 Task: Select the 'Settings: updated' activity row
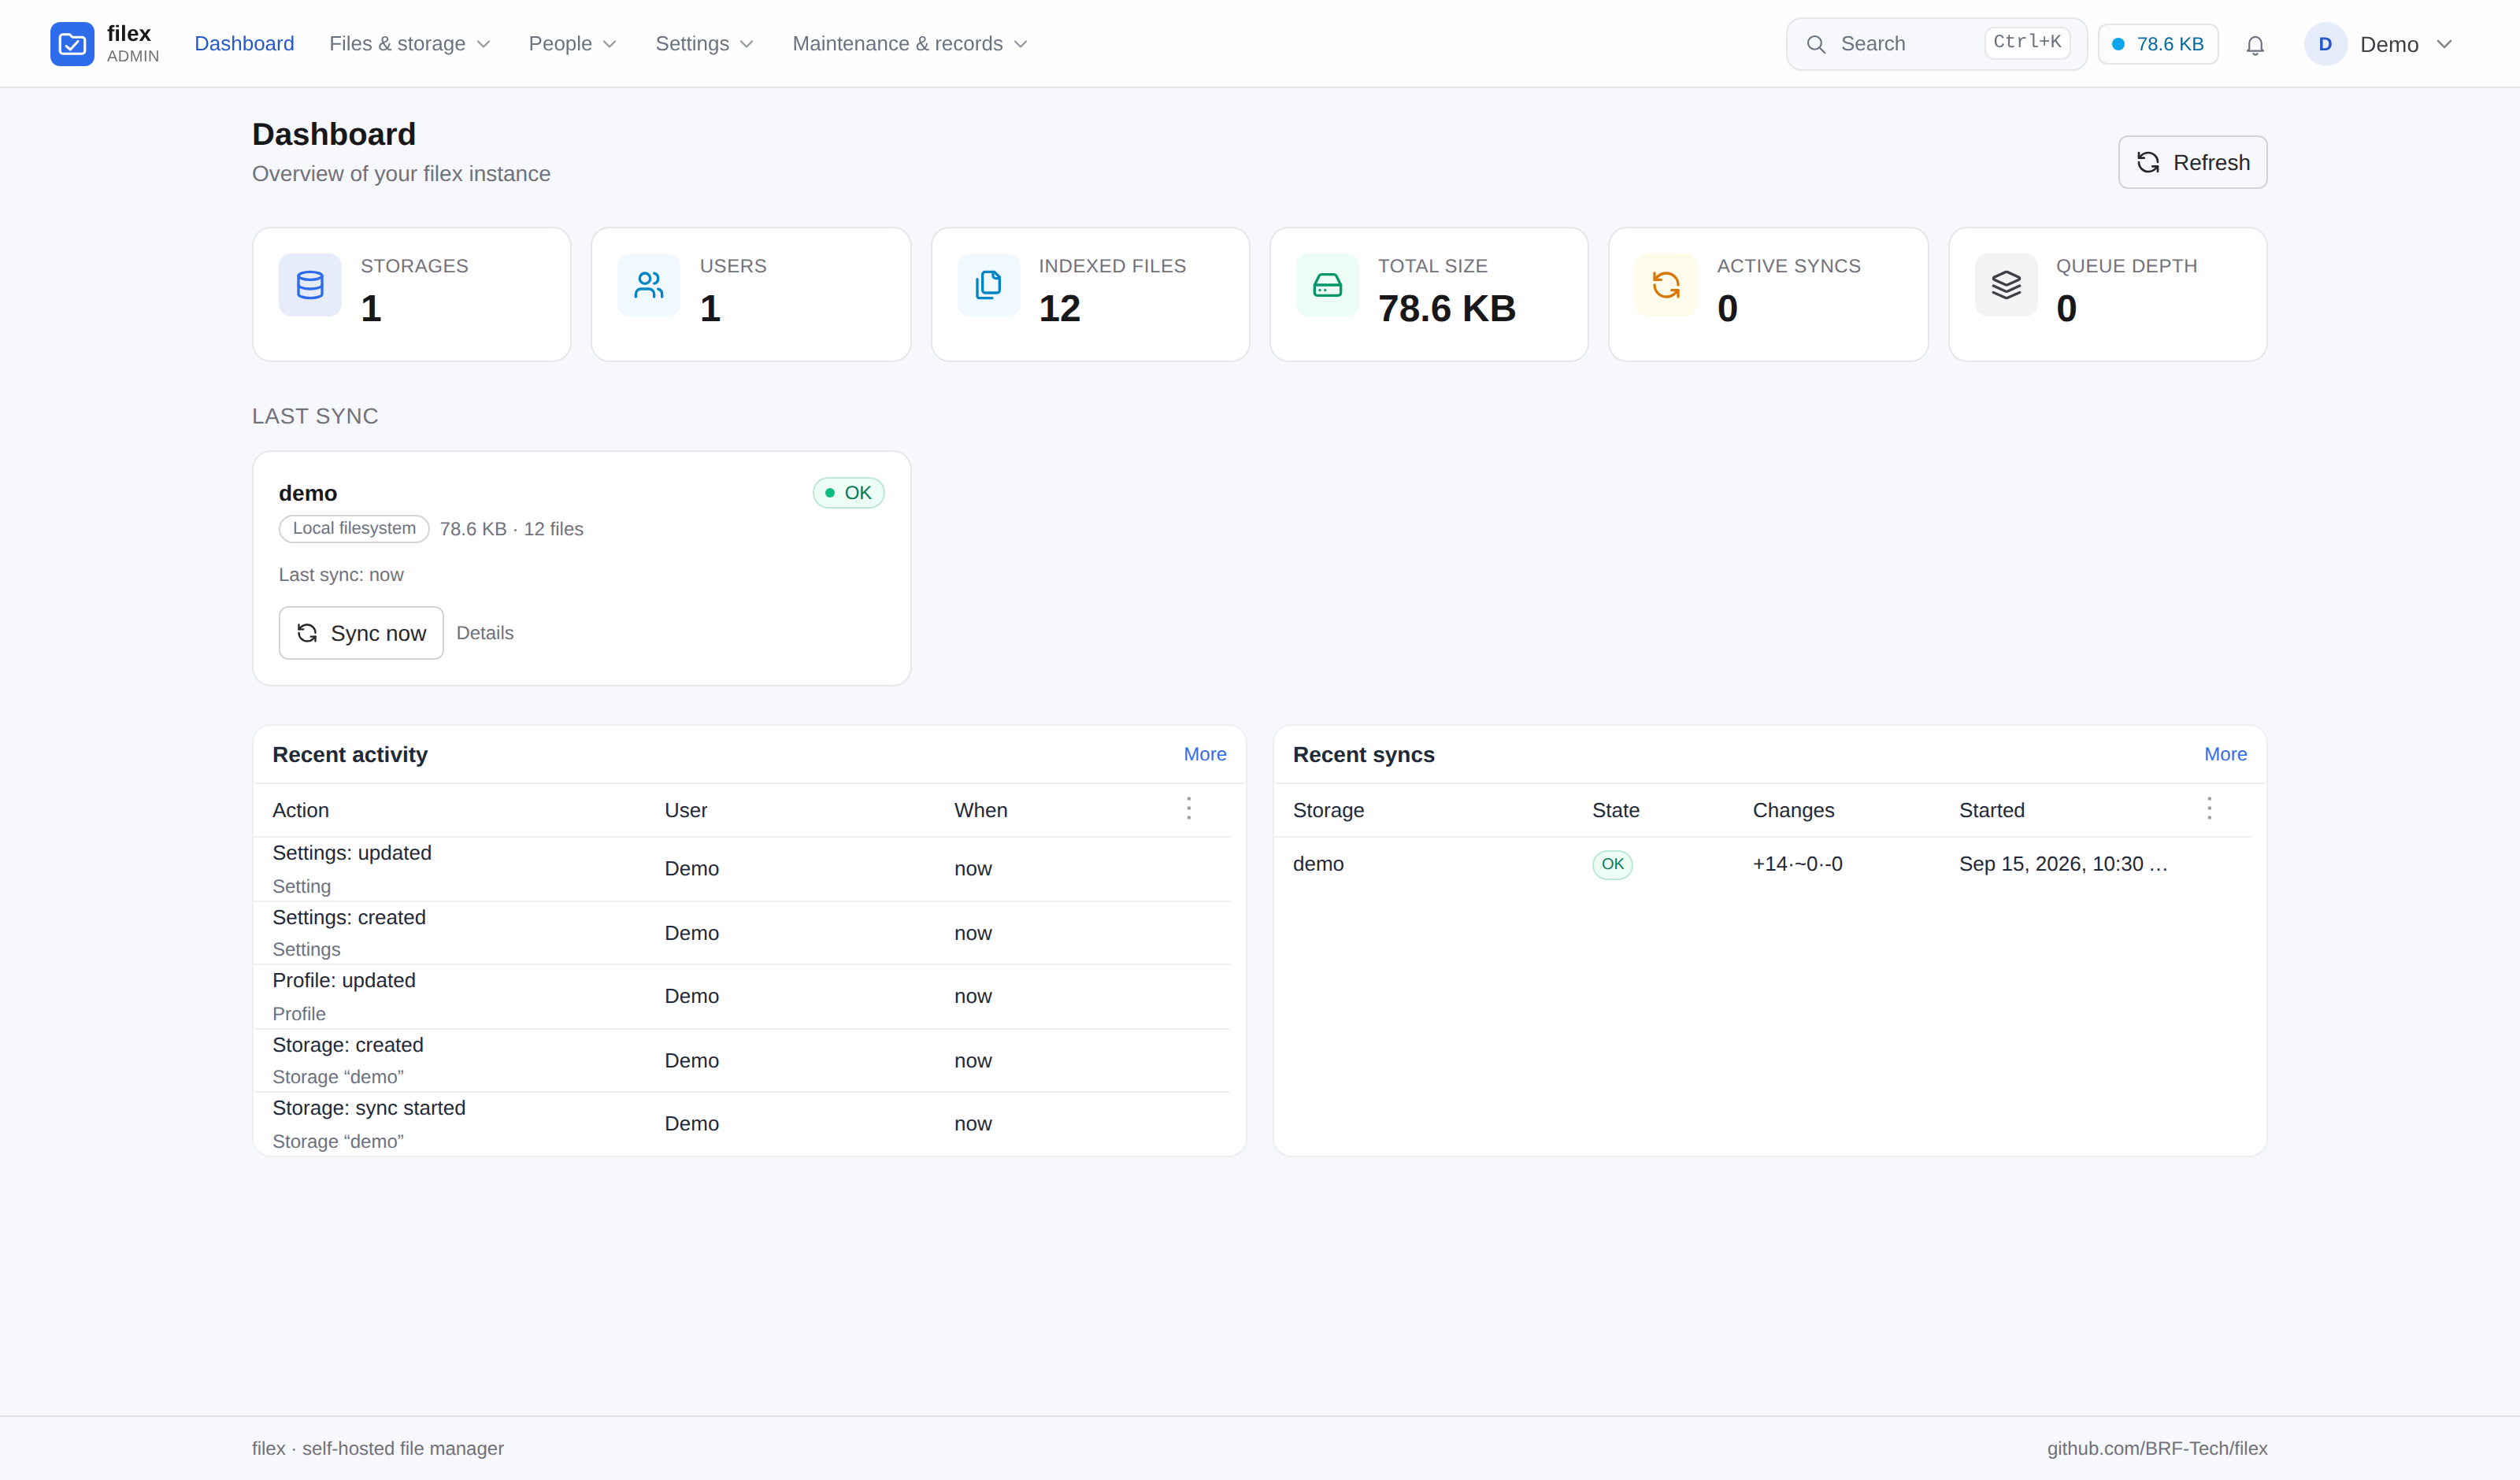[x=741, y=869]
